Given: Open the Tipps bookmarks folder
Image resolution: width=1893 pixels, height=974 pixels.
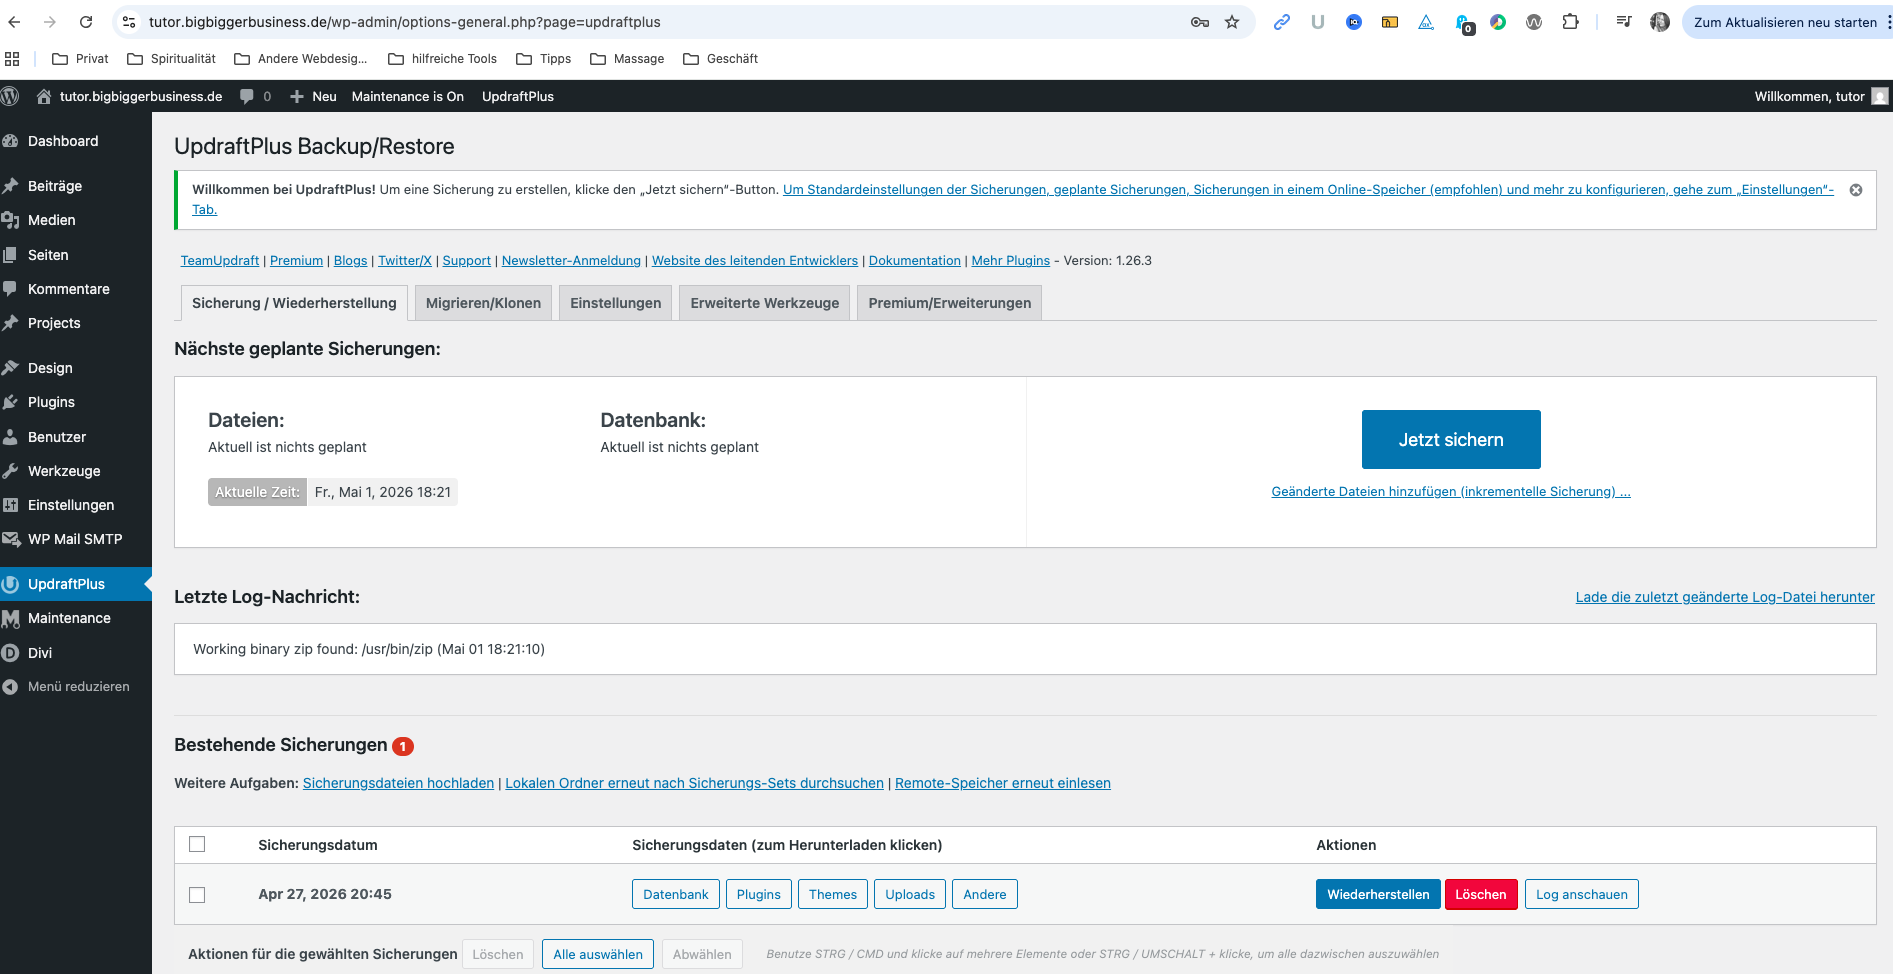Looking at the screenshot, I should (x=544, y=59).
